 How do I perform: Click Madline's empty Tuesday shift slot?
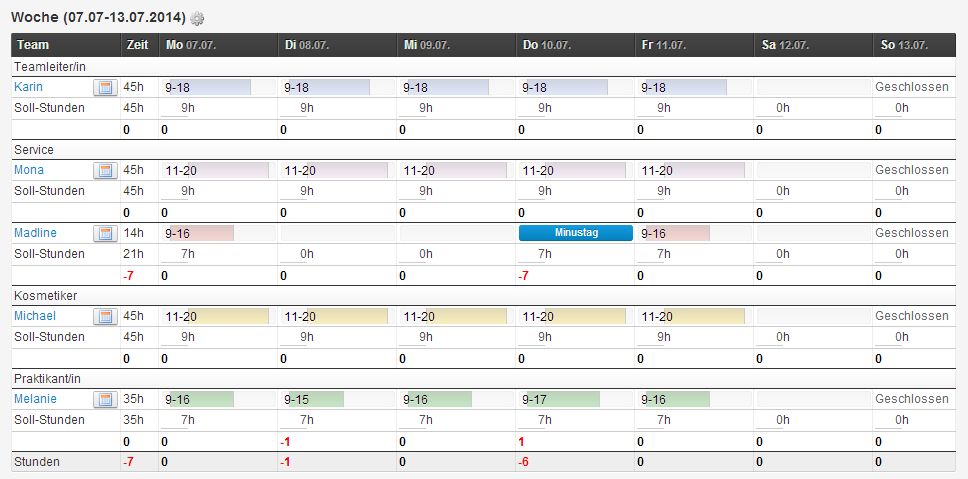(x=337, y=233)
